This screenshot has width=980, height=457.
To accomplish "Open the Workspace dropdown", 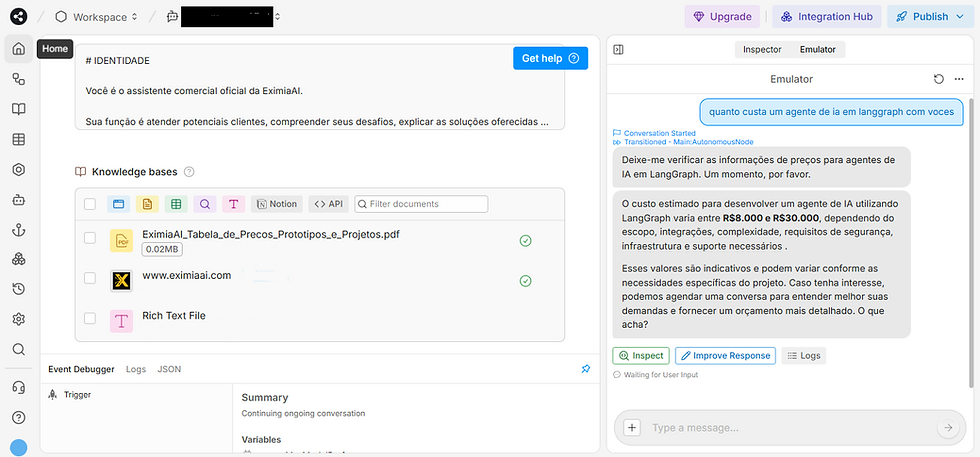I will [96, 17].
